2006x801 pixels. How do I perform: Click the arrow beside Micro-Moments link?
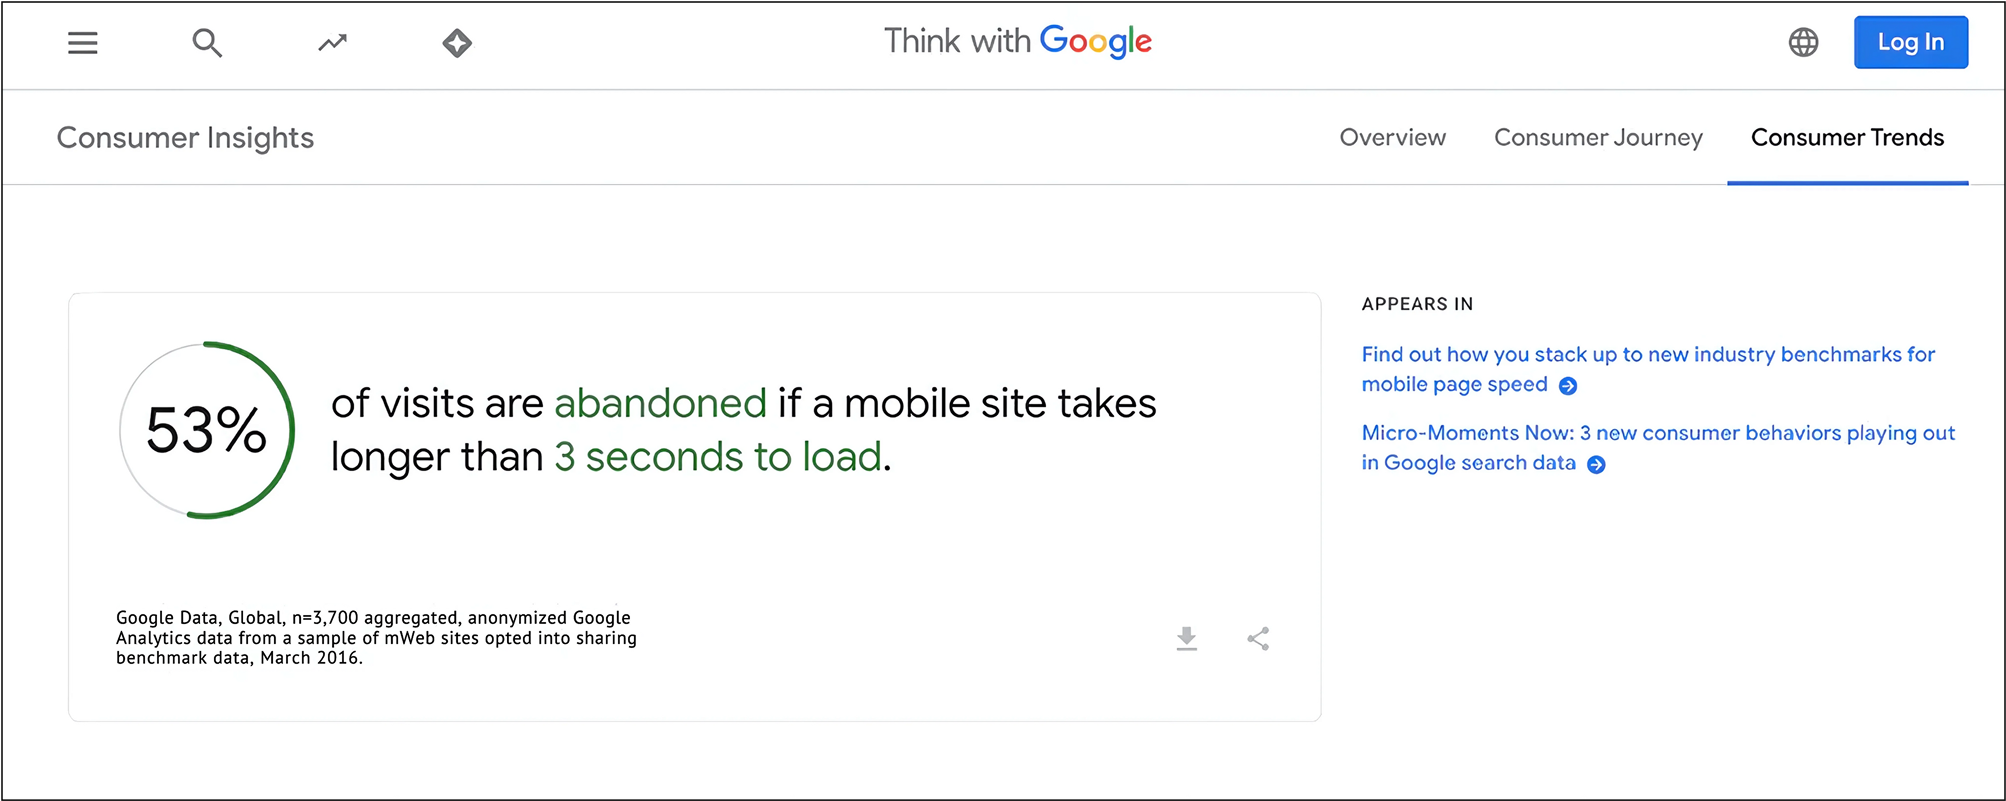(1596, 464)
